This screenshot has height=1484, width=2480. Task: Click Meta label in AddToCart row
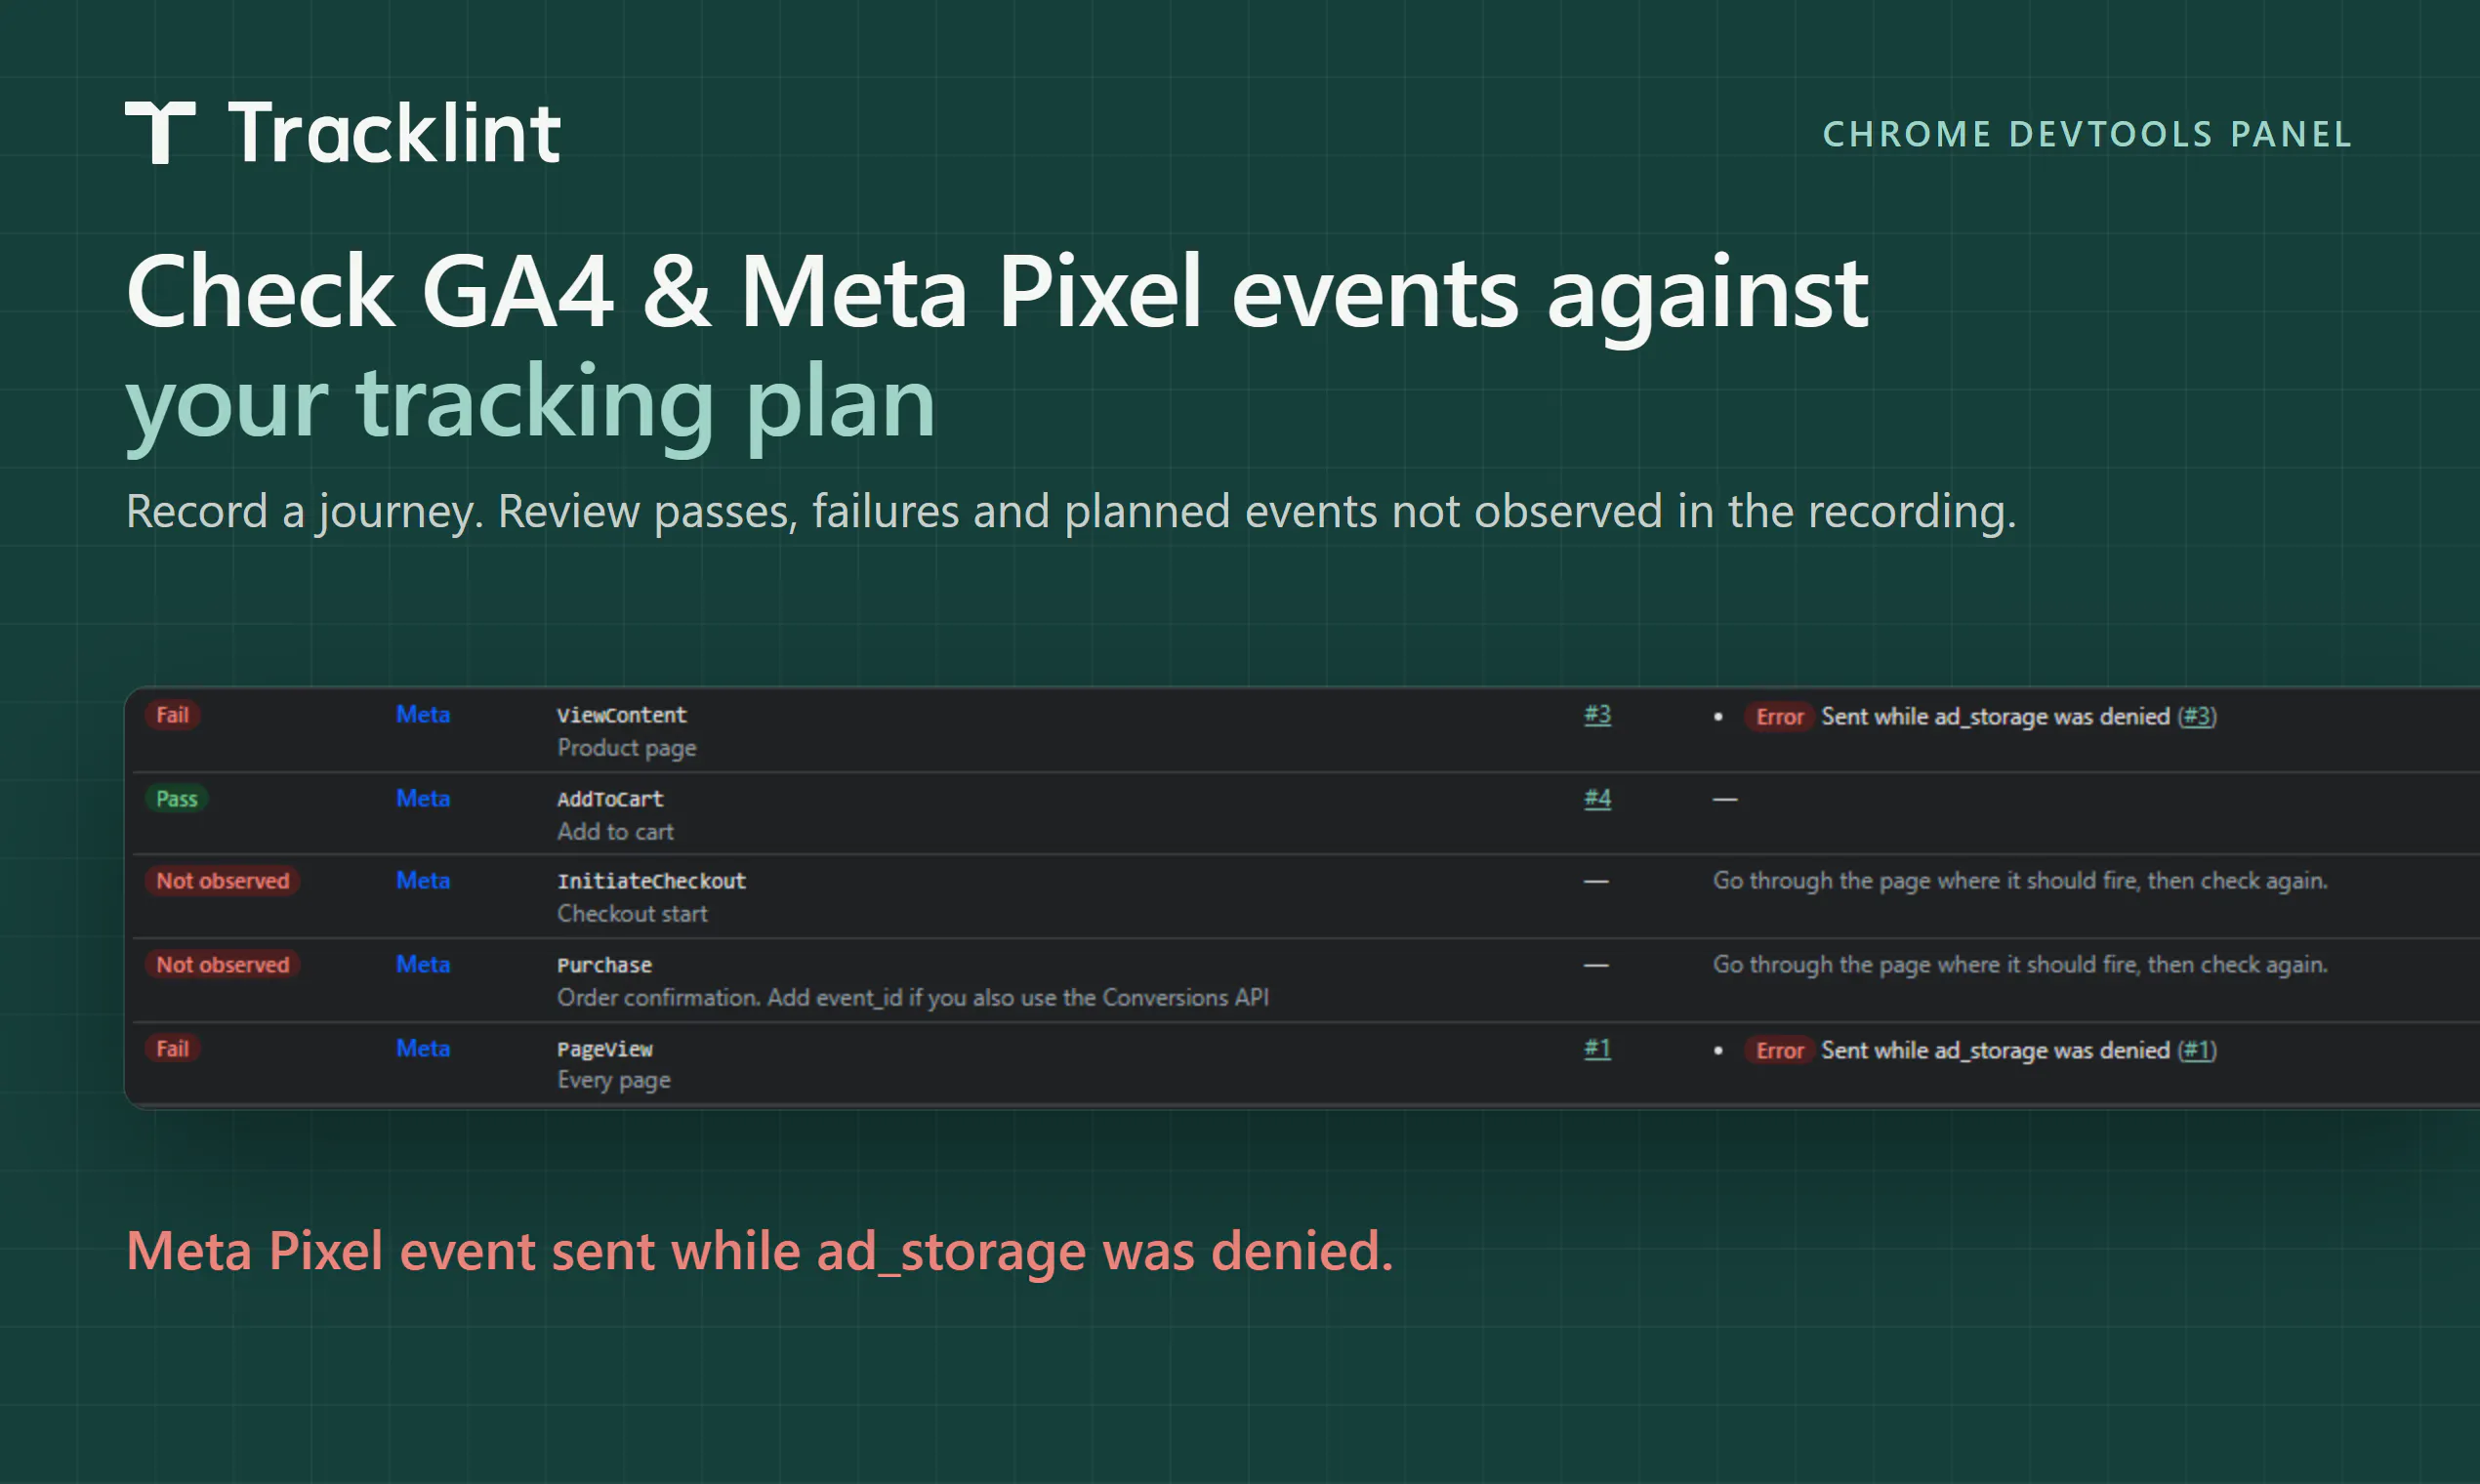pos(423,799)
